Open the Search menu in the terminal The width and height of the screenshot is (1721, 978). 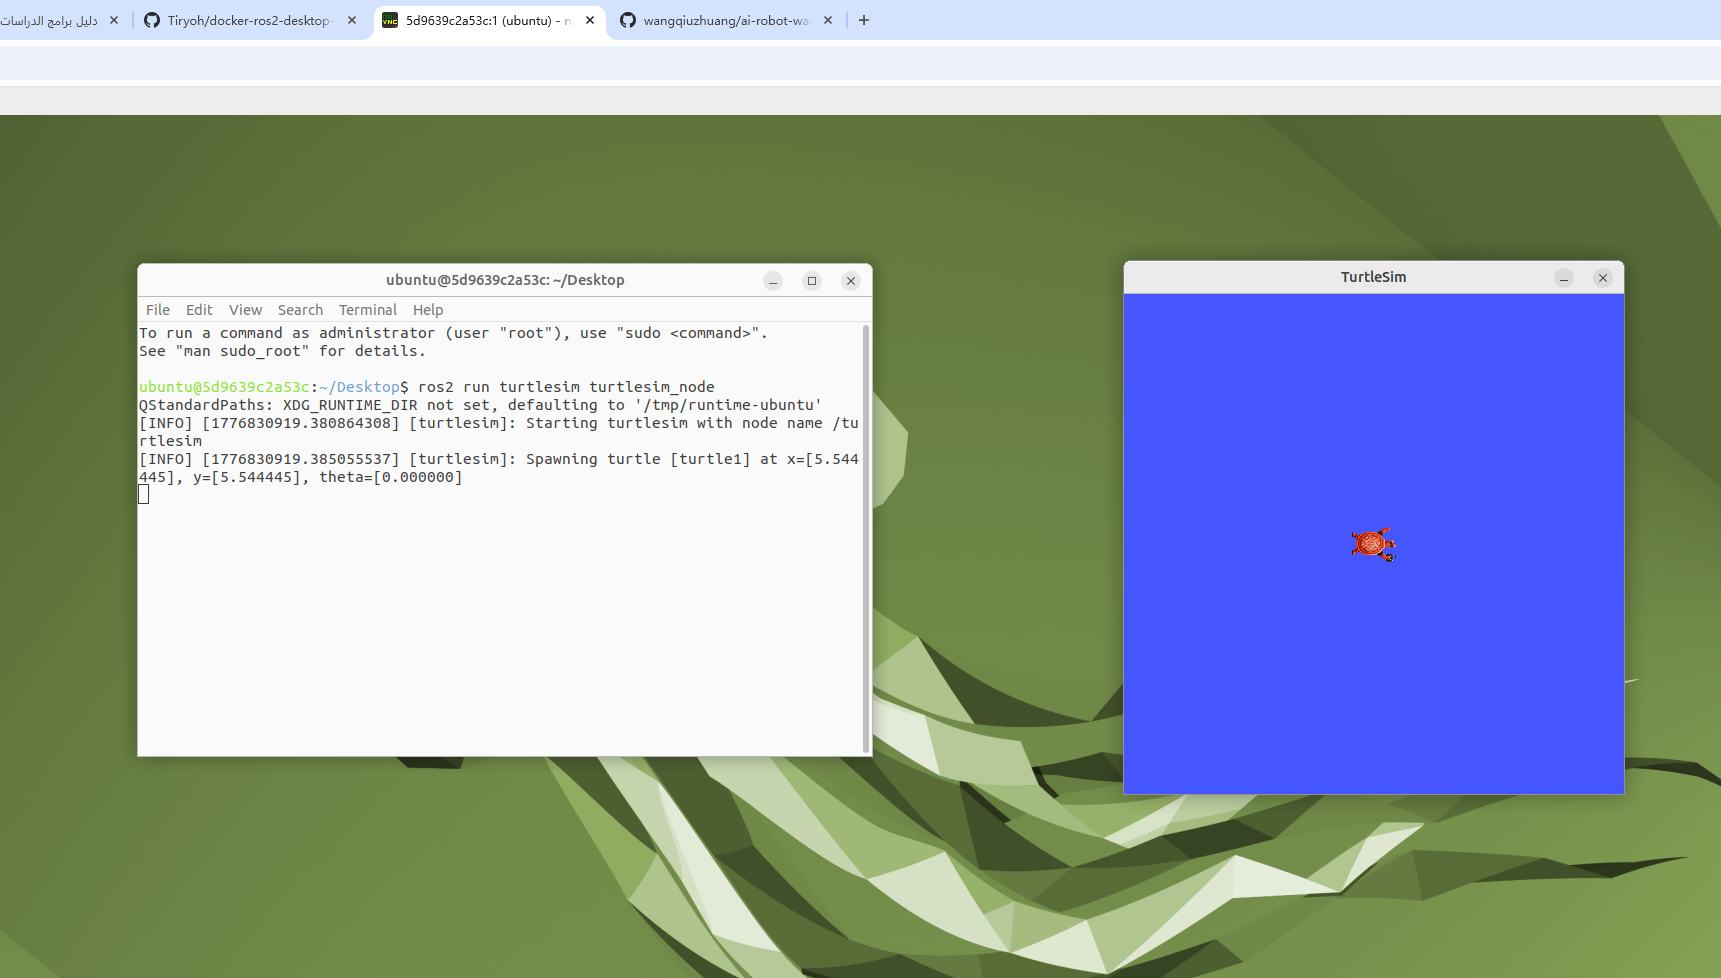pos(300,310)
